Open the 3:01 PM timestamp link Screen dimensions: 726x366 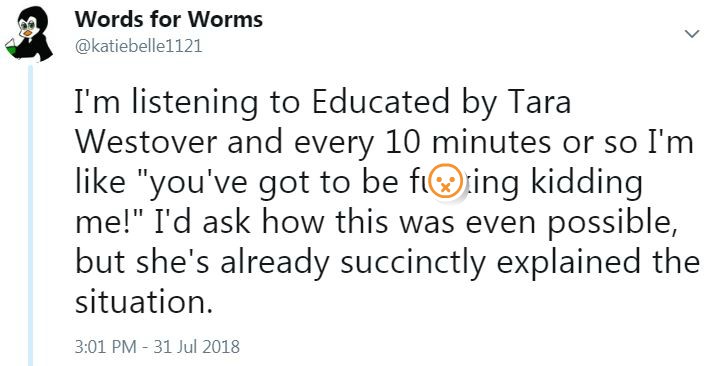click(x=106, y=347)
